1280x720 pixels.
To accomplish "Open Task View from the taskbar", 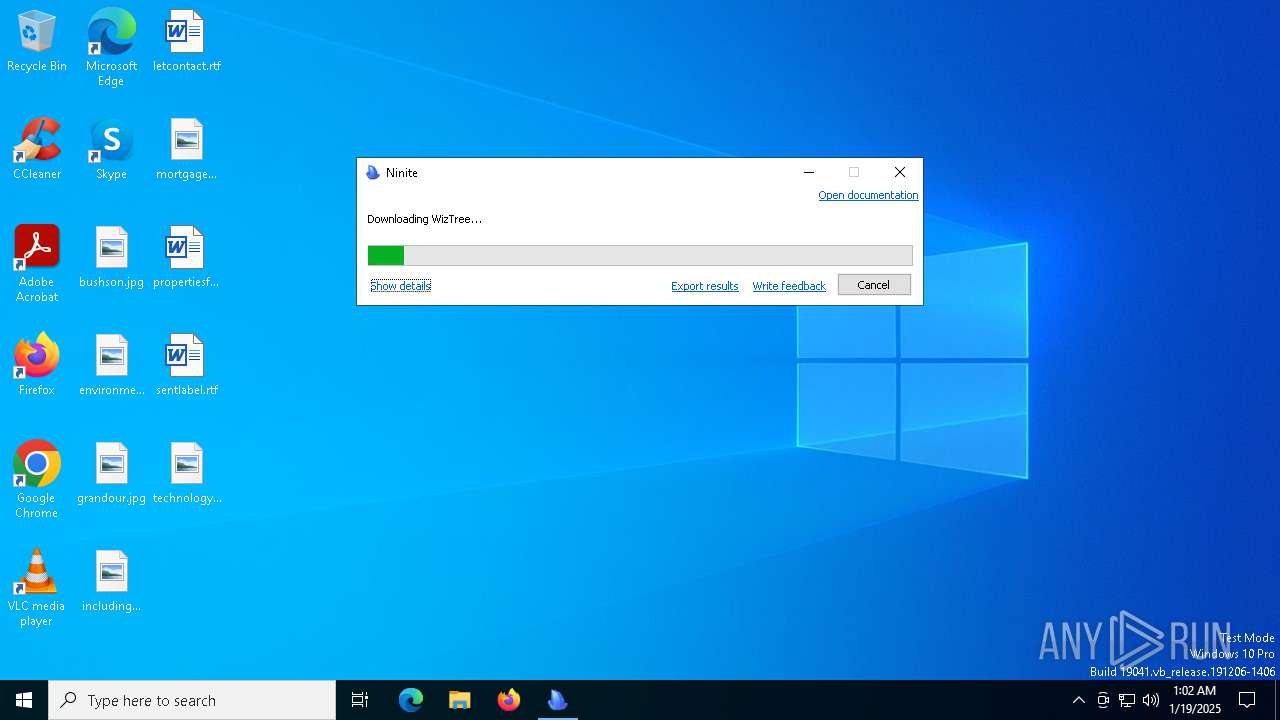I will 360,700.
